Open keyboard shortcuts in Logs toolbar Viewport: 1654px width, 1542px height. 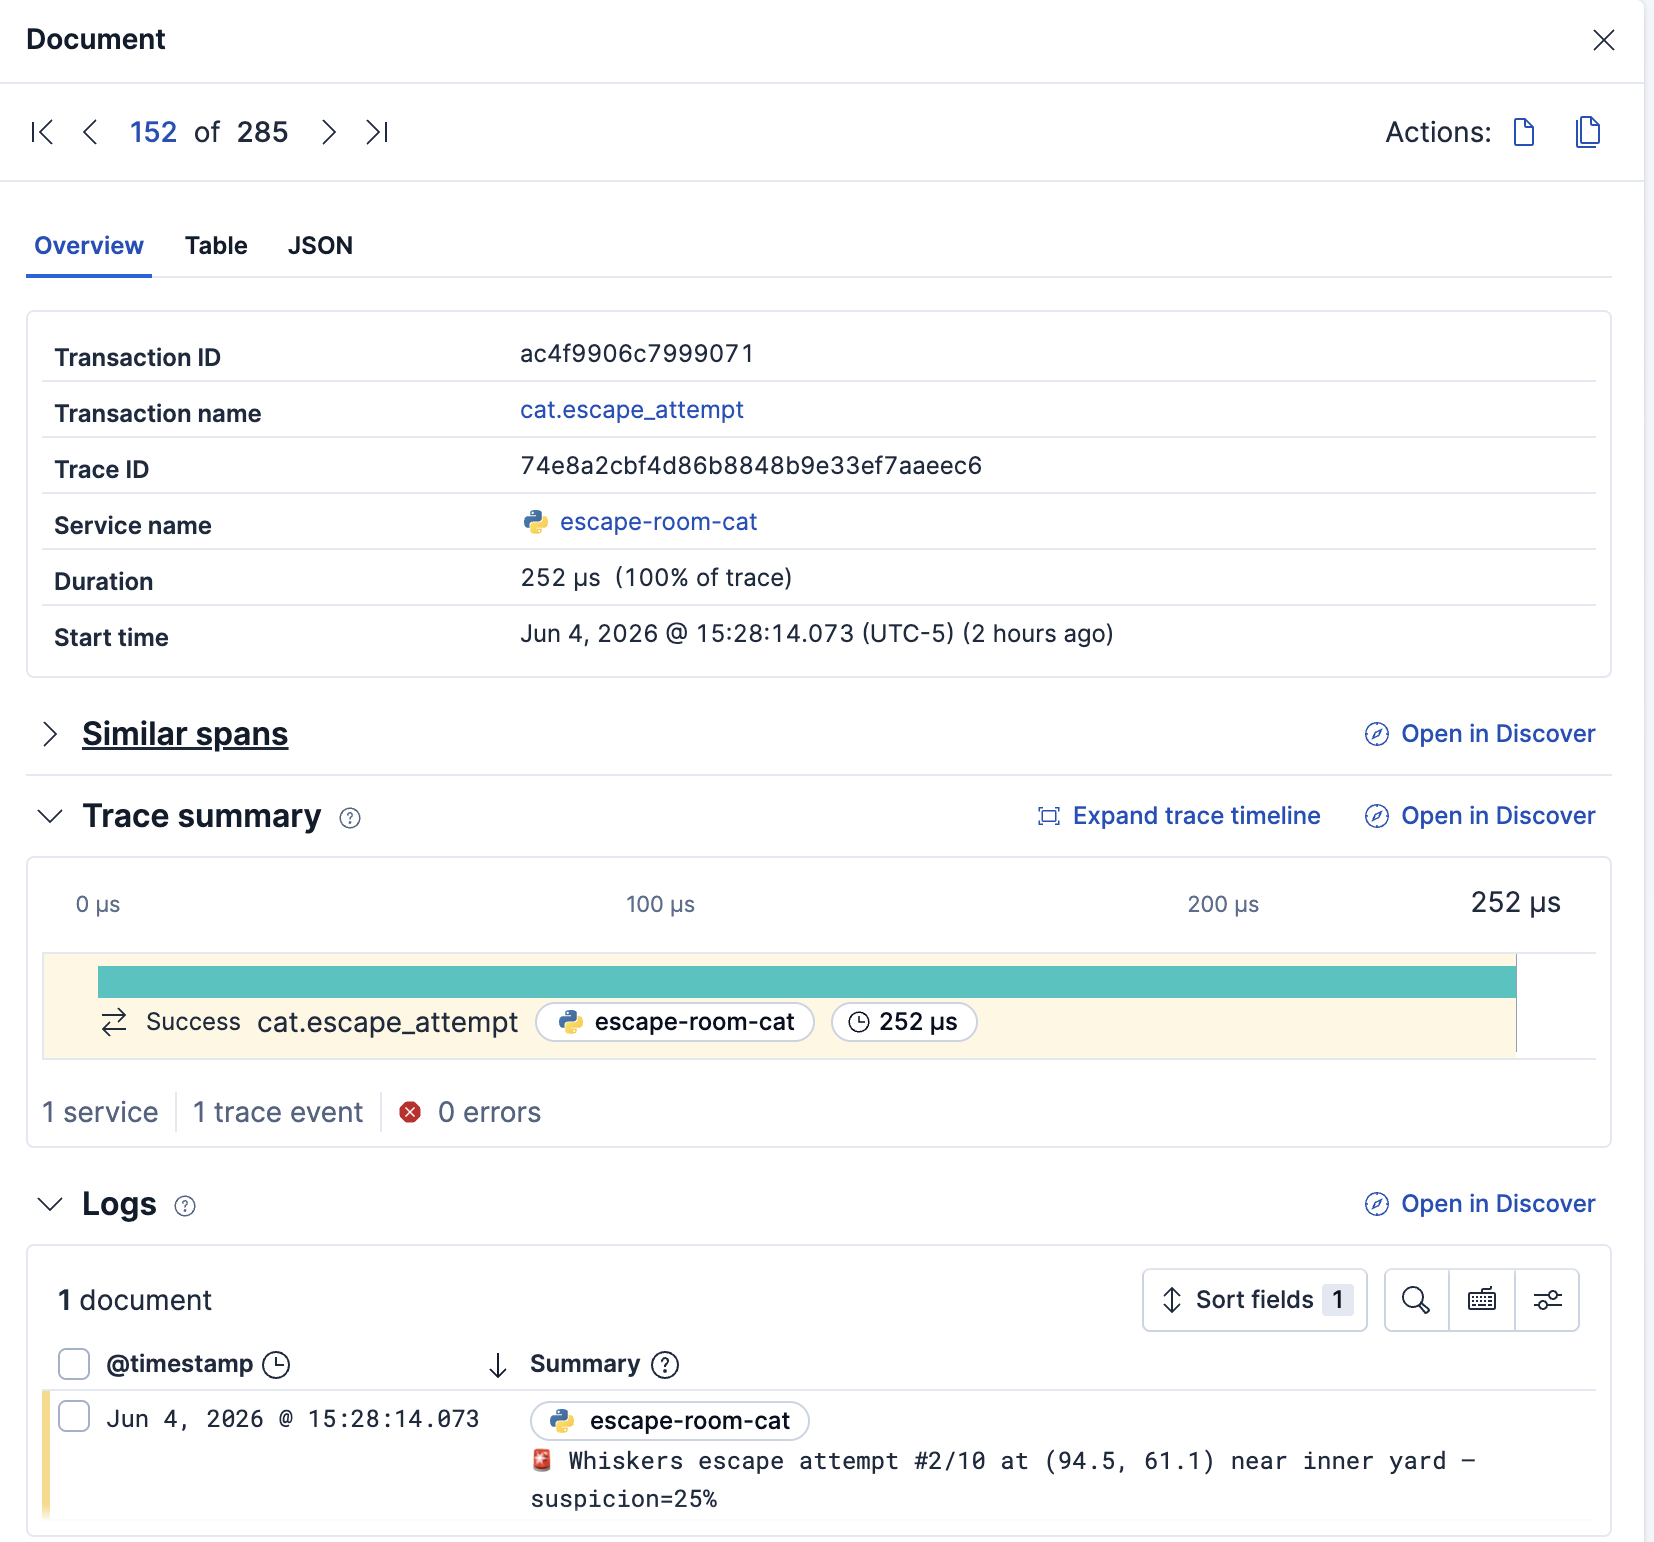(1482, 1300)
